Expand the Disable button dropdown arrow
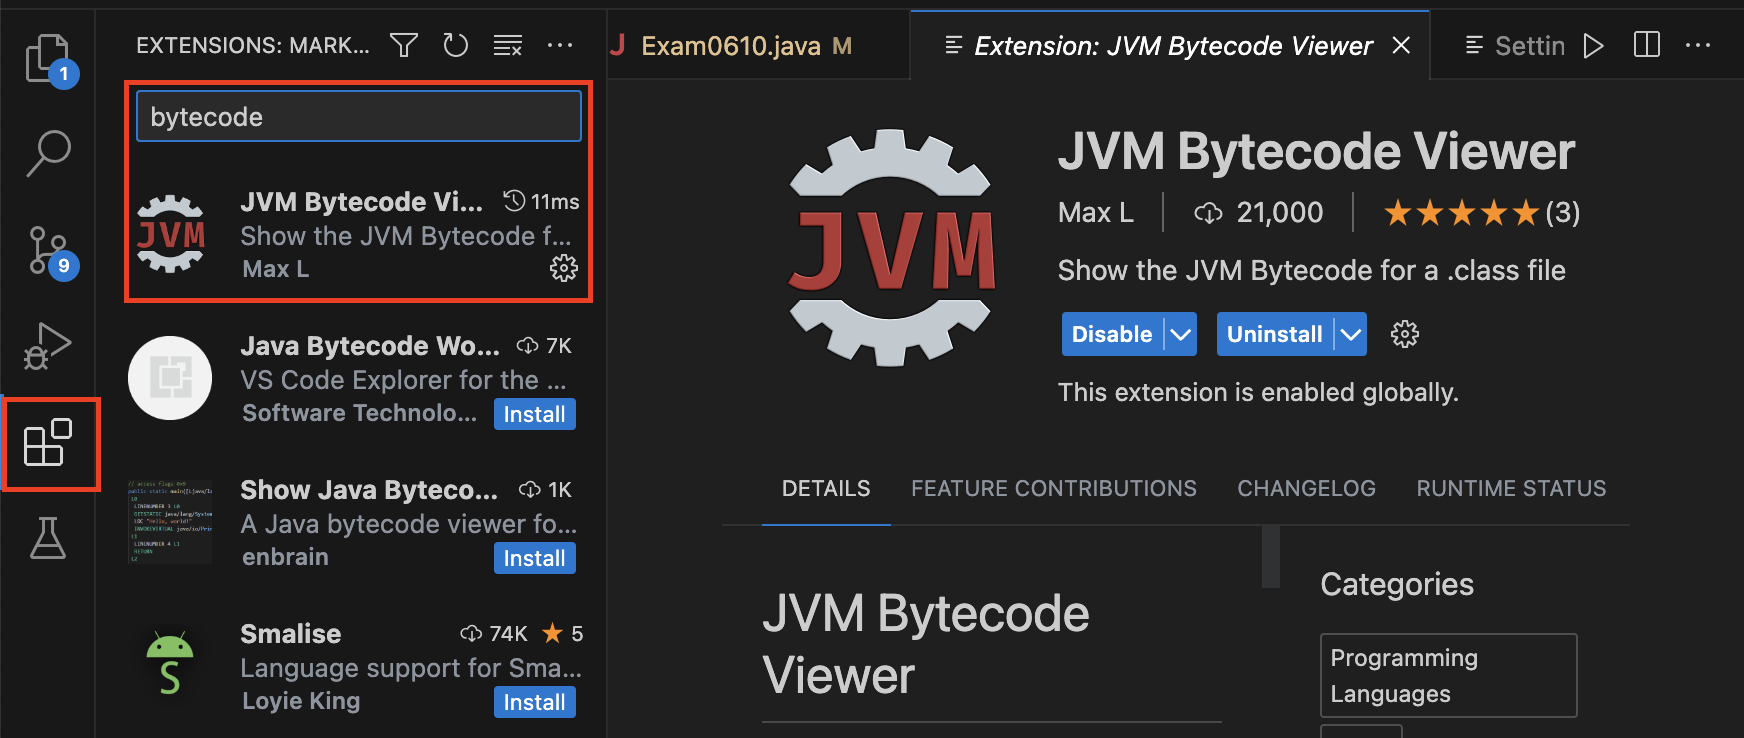The width and height of the screenshot is (1744, 738). point(1181,334)
